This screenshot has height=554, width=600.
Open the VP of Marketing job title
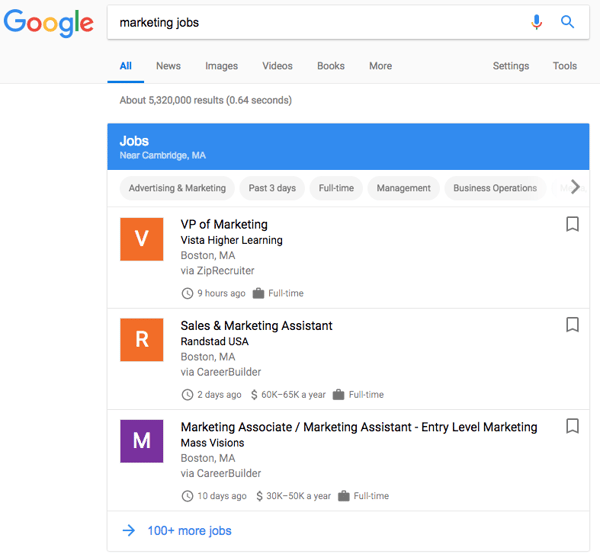[x=224, y=224]
